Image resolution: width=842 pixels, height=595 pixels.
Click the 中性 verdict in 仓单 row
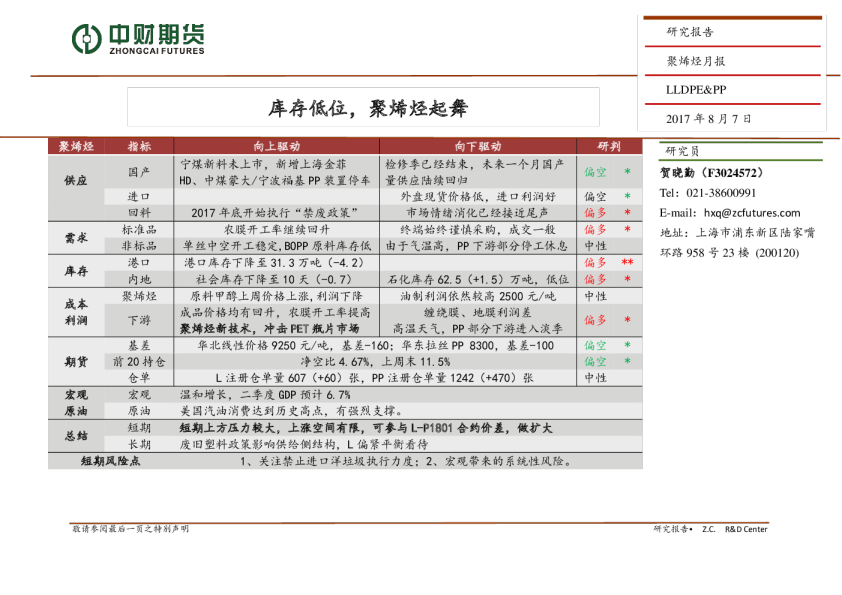point(595,378)
